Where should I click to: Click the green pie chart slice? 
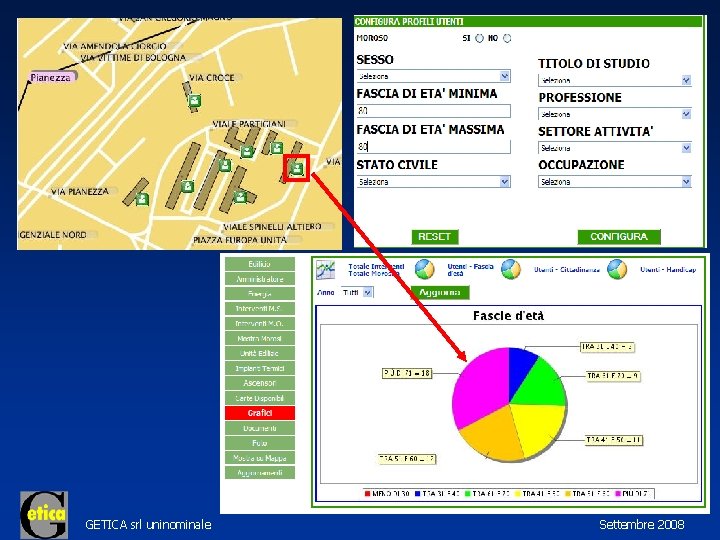point(542,387)
